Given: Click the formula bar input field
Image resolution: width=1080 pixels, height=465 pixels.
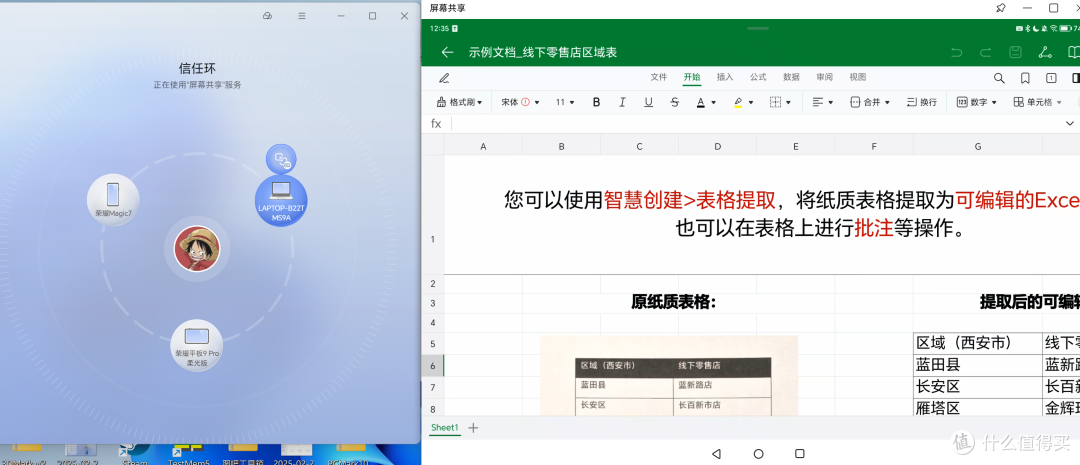Looking at the screenshot, I should coord(757,123).
